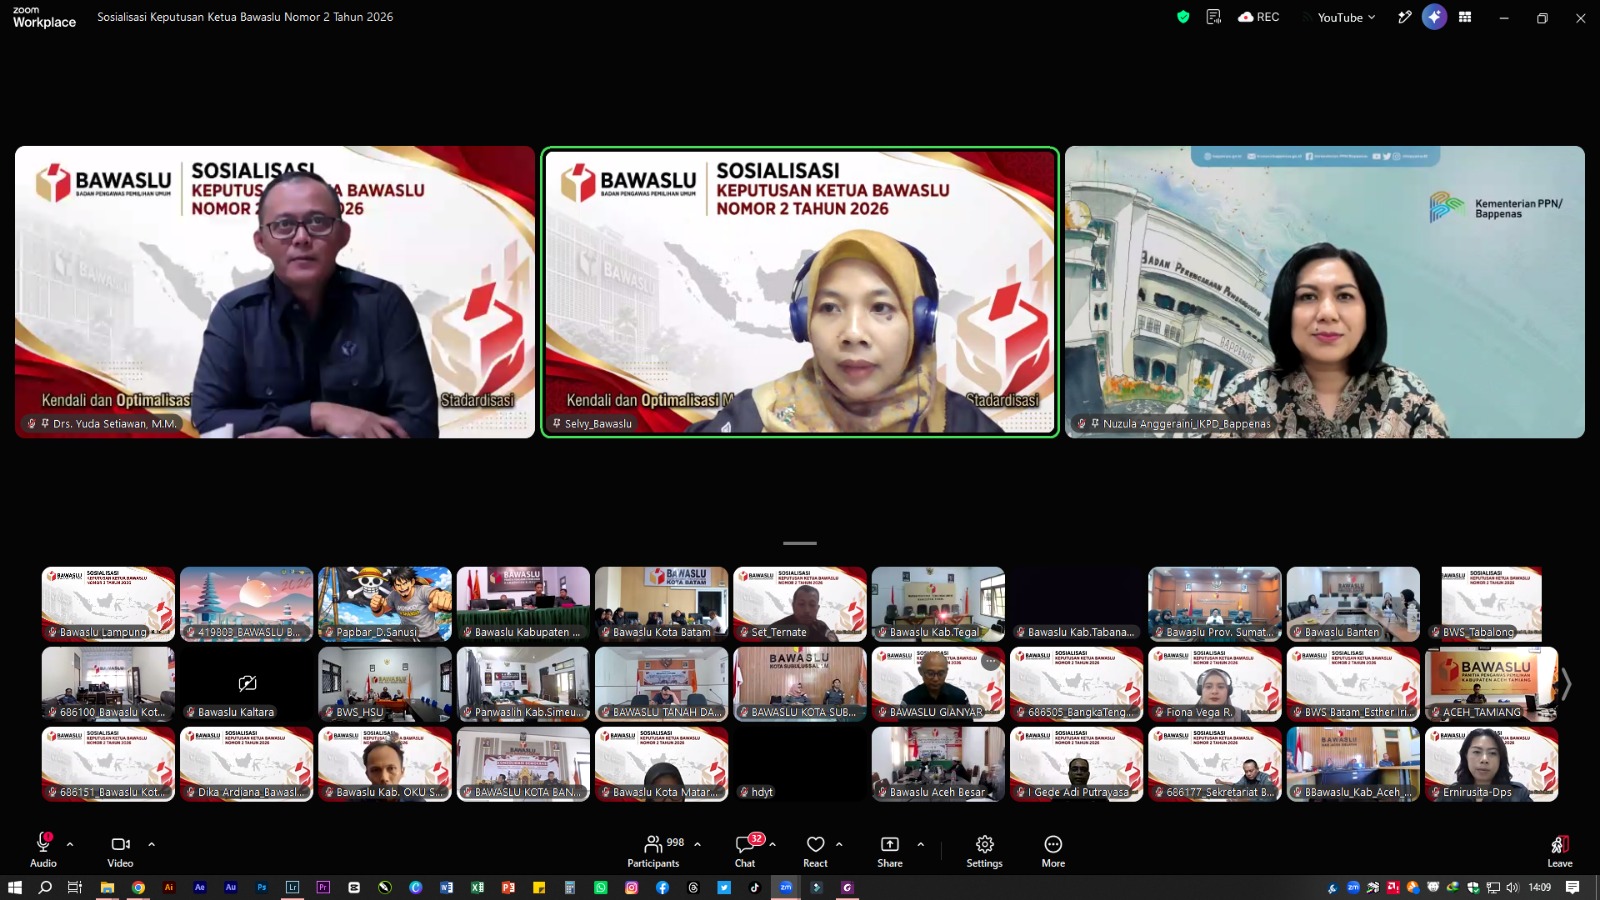Open Google Chrome from the taskbar
This screenshot has height=900, width=1600.
[x=138, y=887]
